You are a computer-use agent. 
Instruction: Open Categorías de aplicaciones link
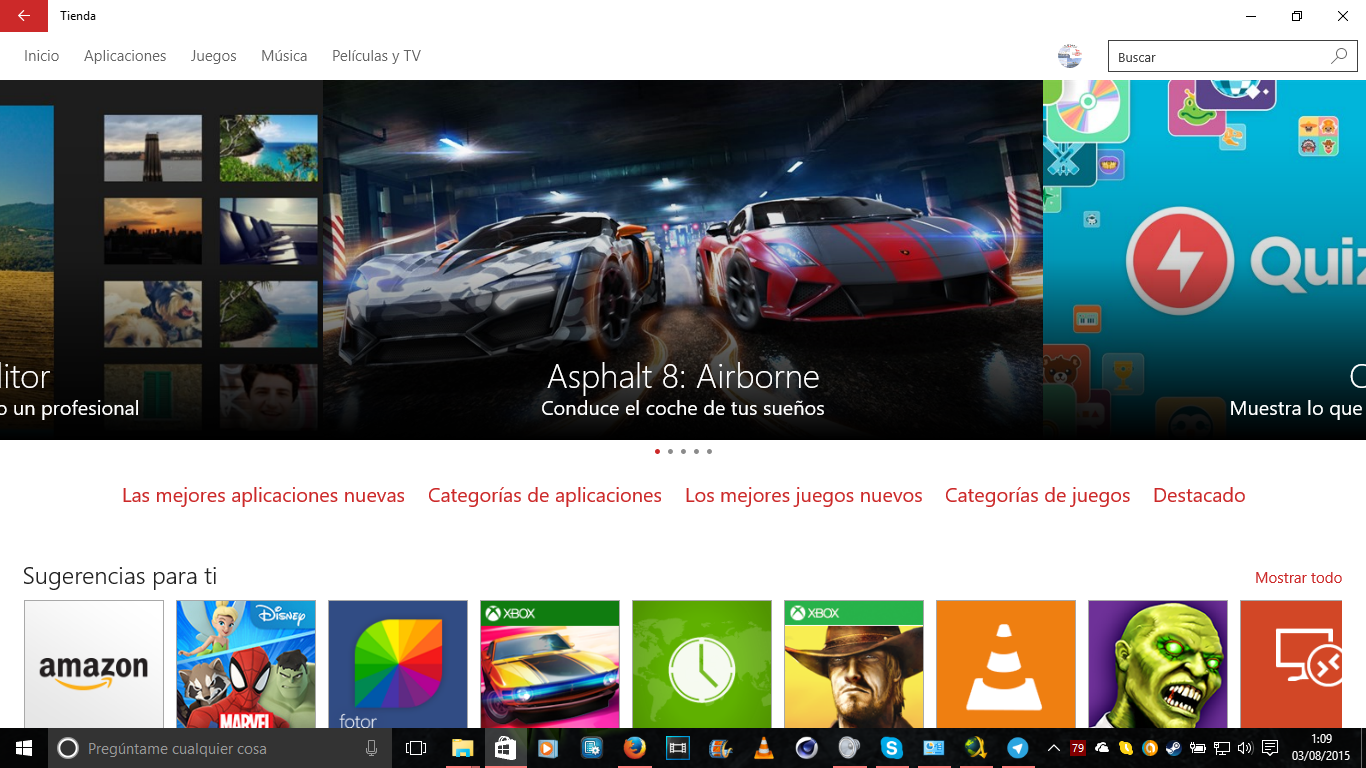pos(545,495)
